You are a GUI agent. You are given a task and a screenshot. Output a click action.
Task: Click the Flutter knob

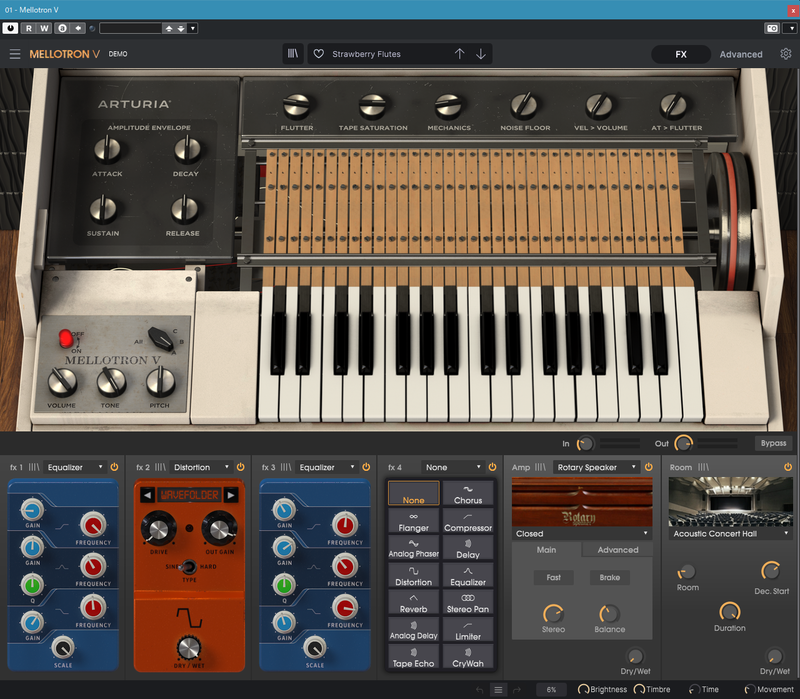[x=296, y=106]
